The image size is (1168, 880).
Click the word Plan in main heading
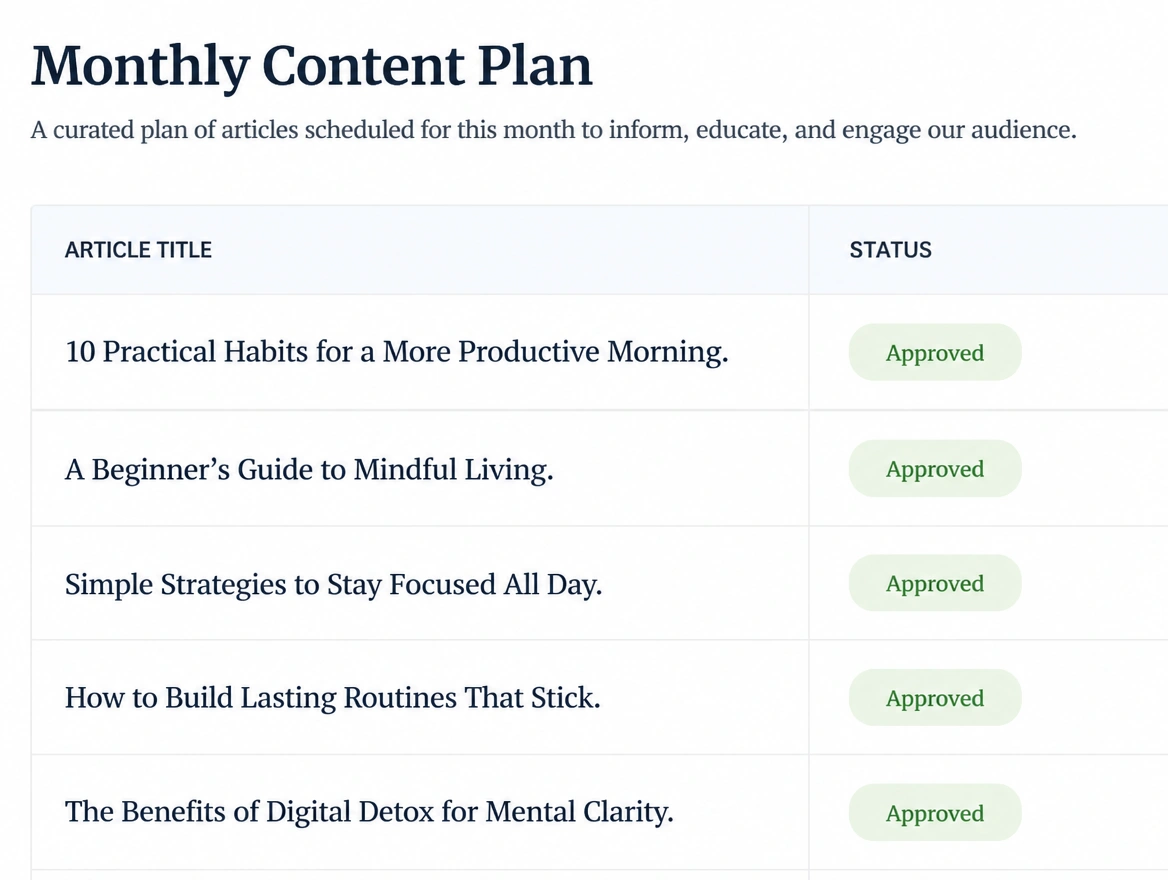[x=535, y=66]
